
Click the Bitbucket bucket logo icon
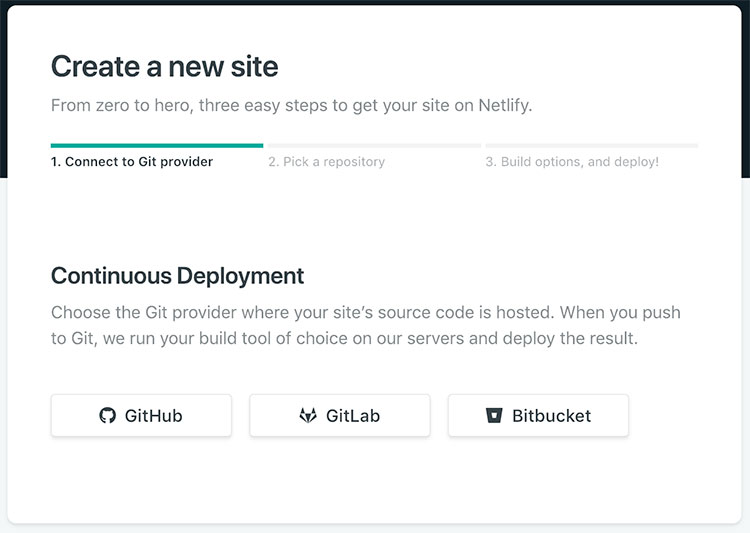494,415
